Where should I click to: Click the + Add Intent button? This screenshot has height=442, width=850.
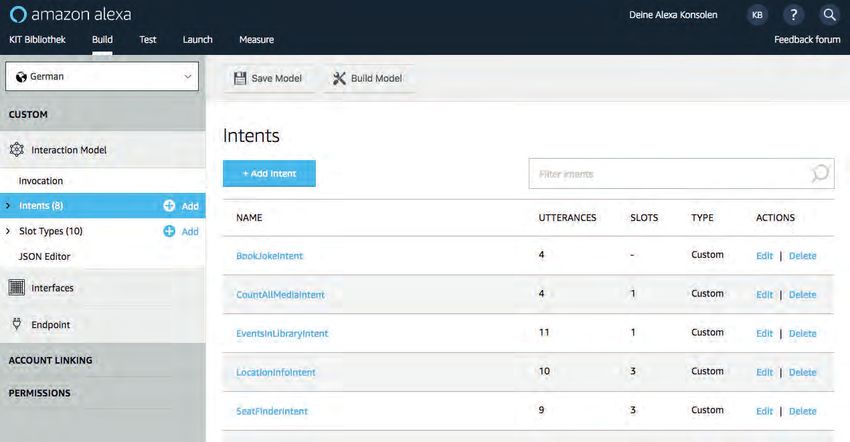click(x=269, y=173)
